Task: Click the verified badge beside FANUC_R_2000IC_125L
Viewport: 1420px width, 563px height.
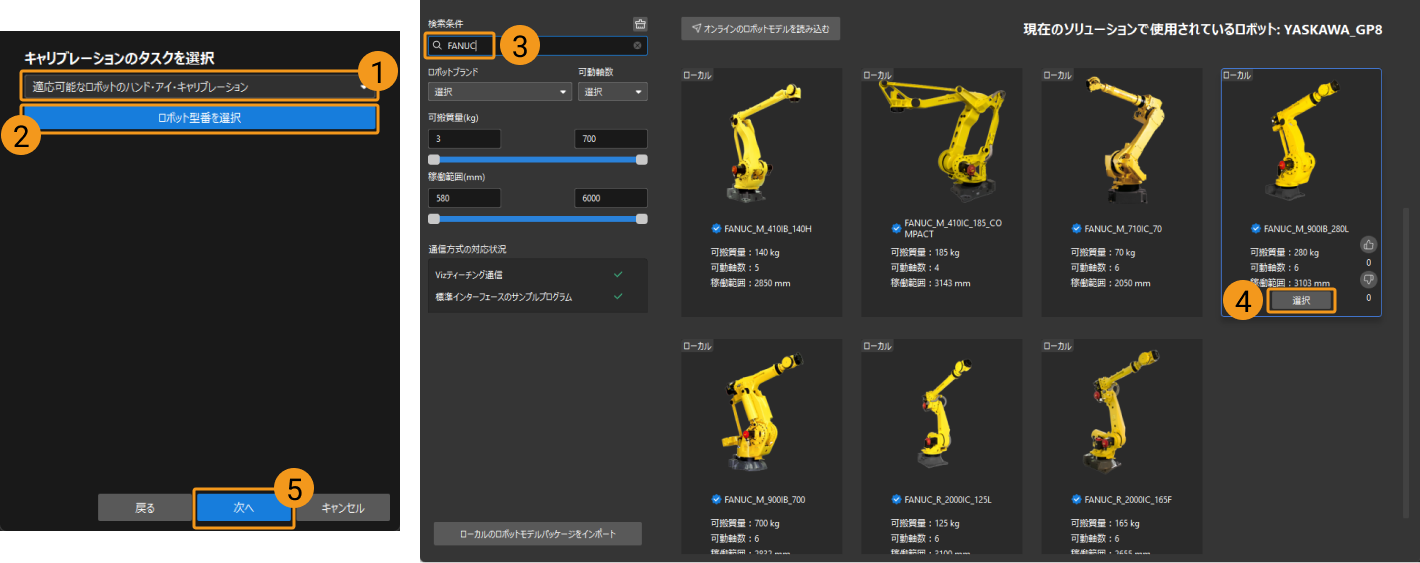Action: point(895,499)
